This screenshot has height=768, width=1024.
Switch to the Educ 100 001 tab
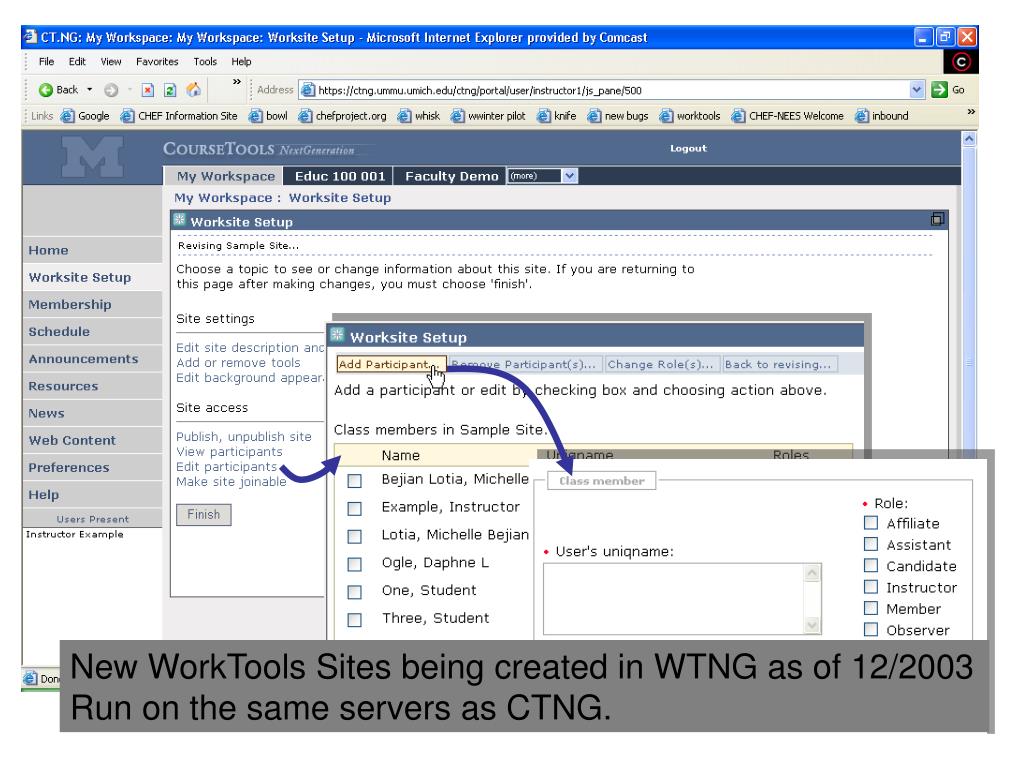pos(339,176)
